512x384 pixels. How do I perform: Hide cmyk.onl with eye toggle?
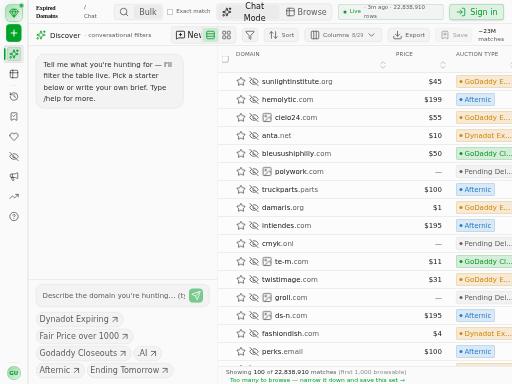click(x=254, y=244)
